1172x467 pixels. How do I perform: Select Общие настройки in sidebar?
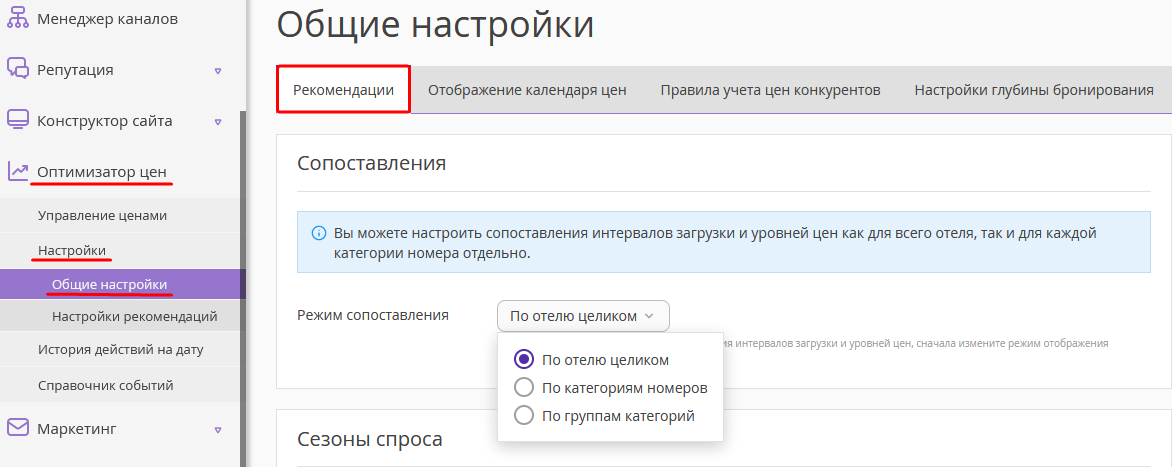(x=120, y=284)
